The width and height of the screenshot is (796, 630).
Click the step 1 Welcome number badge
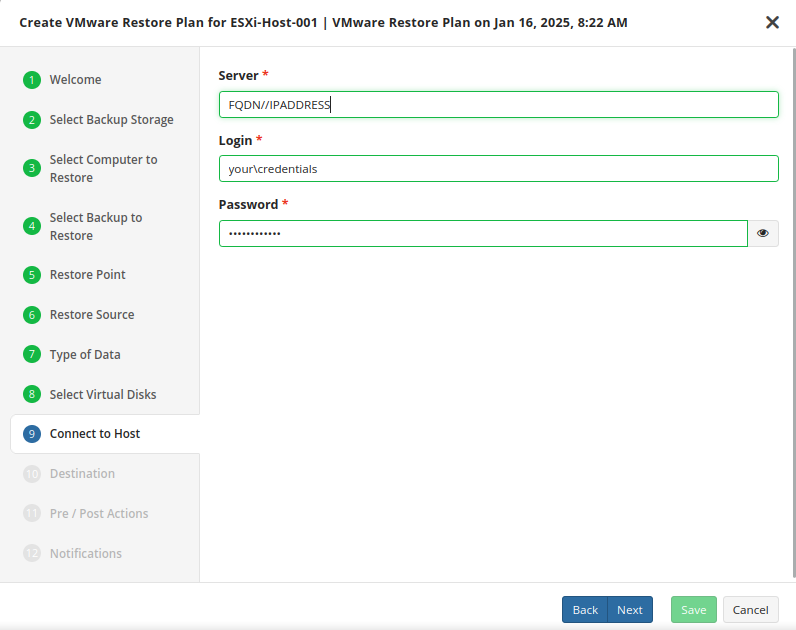tap(32, 80)
